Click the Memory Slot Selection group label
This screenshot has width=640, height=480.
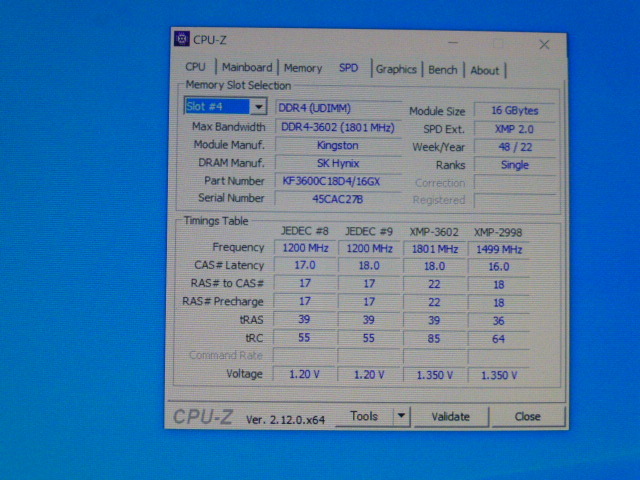click(238, 85)
